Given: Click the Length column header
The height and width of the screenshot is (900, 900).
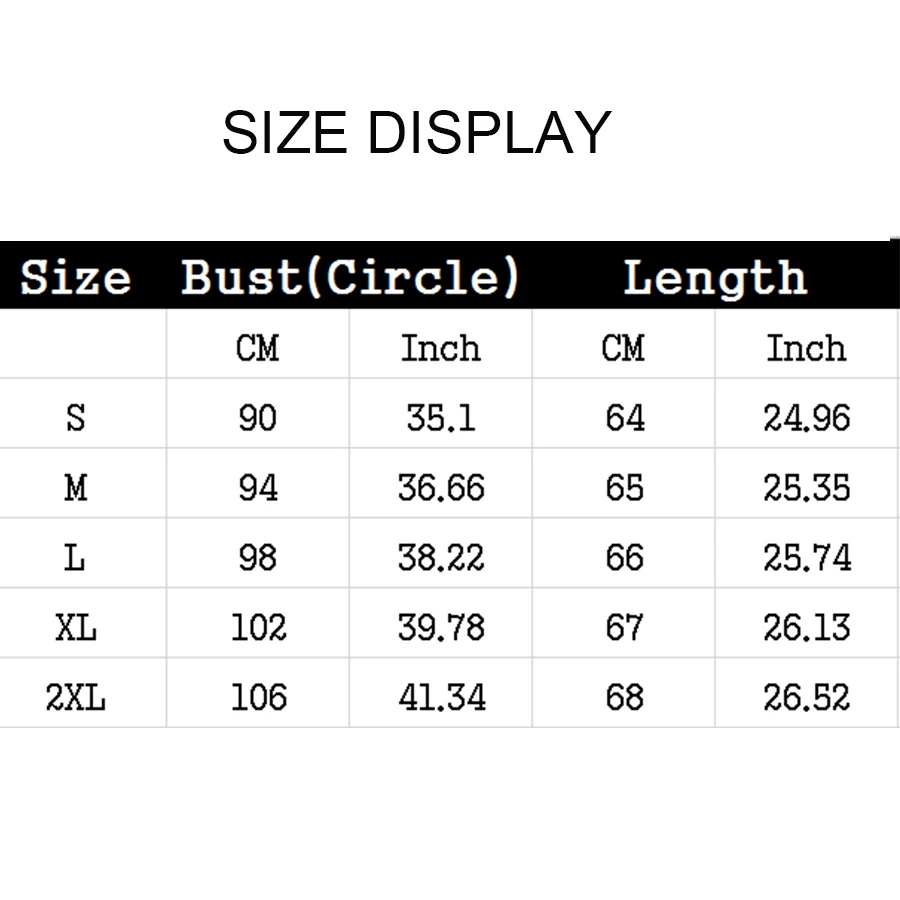Looking at the screenshot, I should coord(715,278).
